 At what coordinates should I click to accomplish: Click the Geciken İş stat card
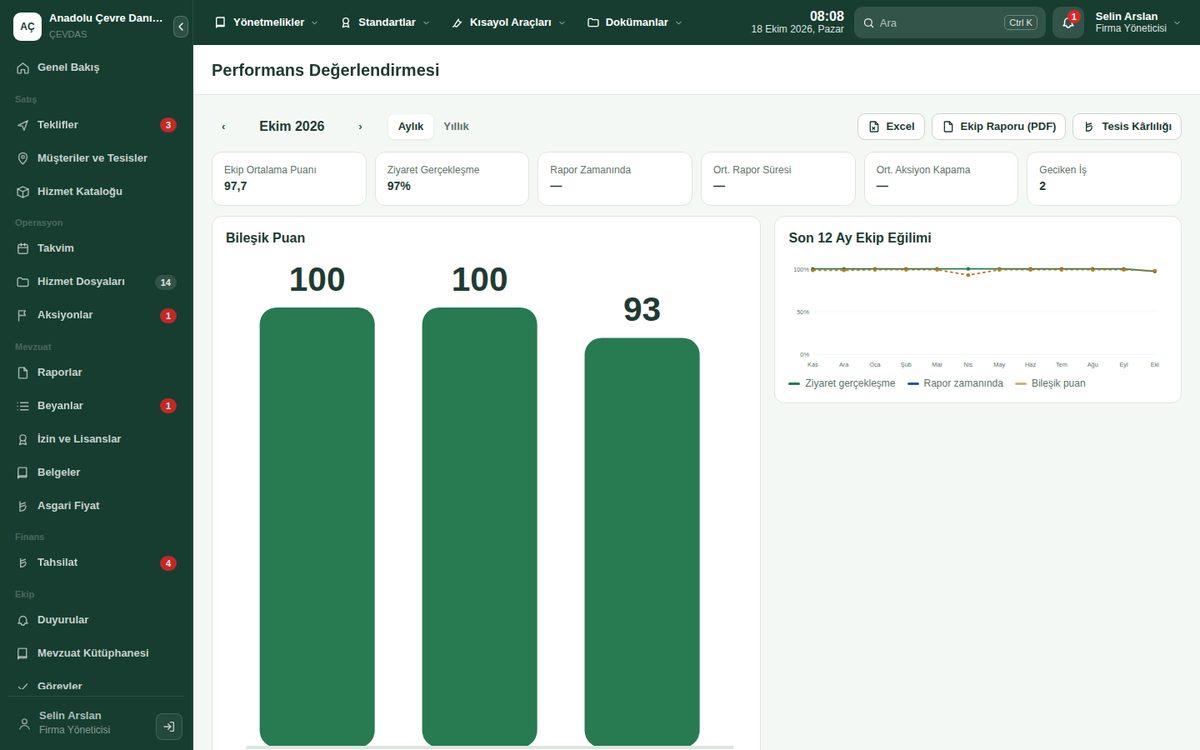coord(1103,179)
